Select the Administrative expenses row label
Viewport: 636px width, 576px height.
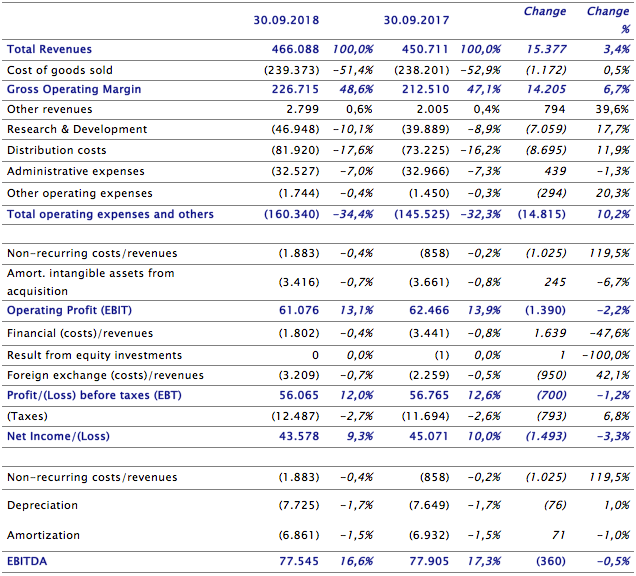coord(73,172)
